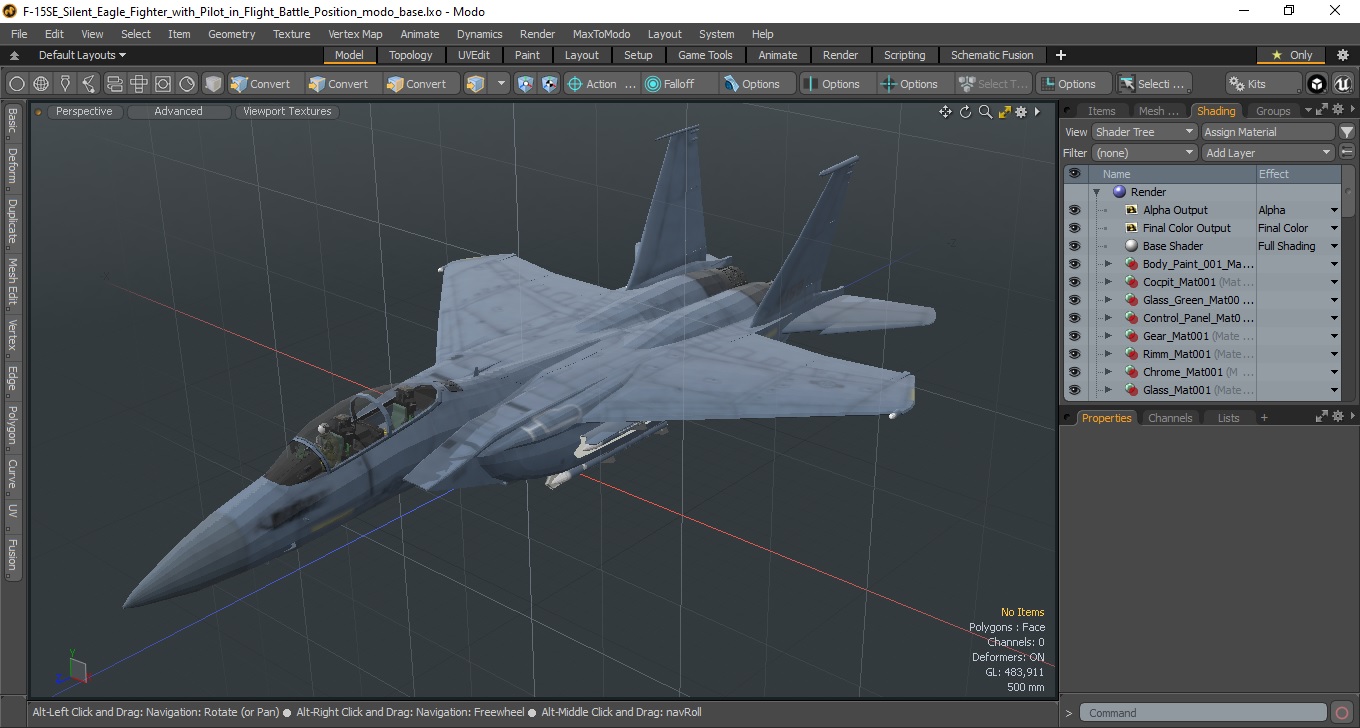Hide the Body_Paint_001 material layer
Screen dimensions: 1360x728
click(x=1074, y=264)
